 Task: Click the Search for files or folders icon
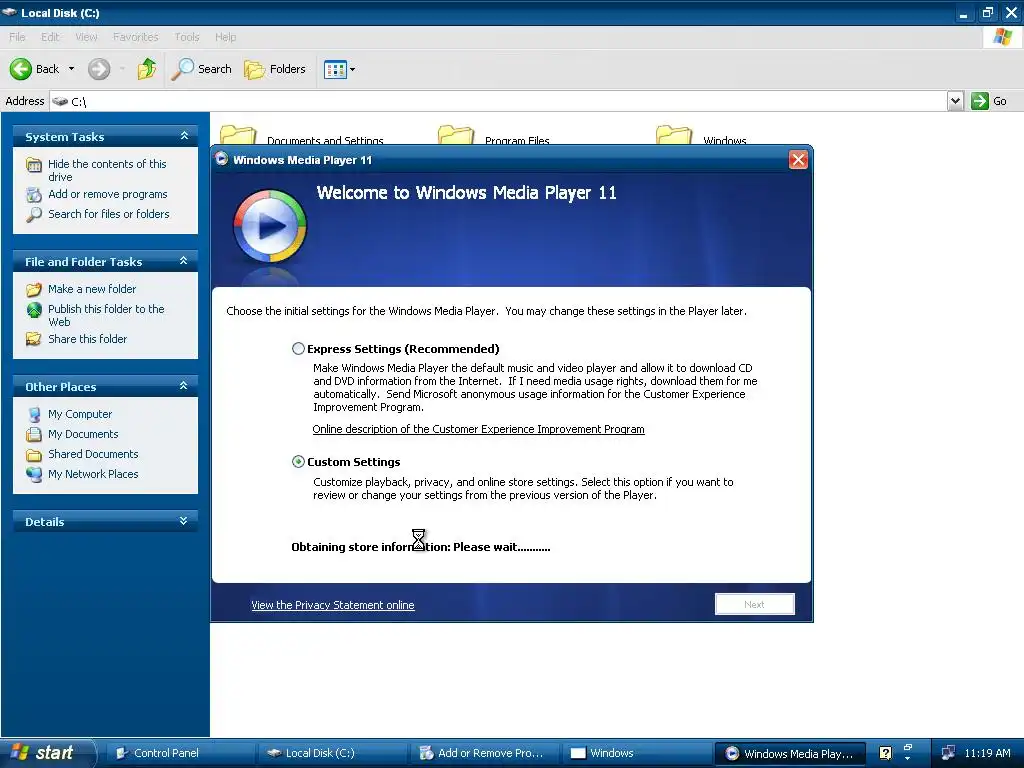point(34,214)
